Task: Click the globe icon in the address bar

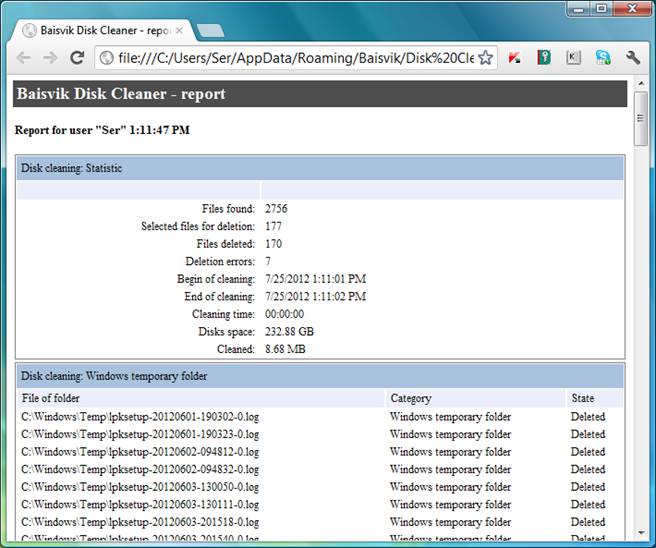Action: pos(107,58)
